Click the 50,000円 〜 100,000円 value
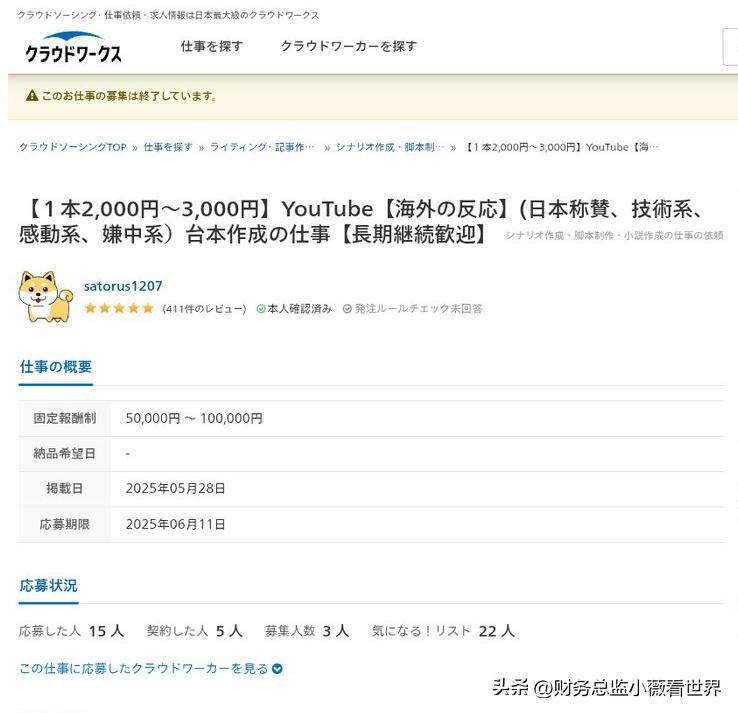This screenshot has width=738, height=713. pos(194,418)
